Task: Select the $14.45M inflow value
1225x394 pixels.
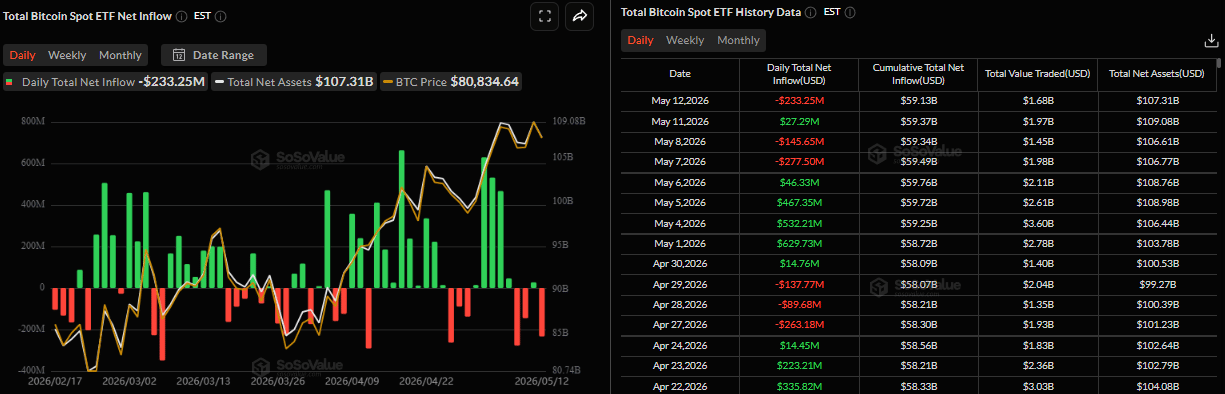Action: pos(798,346)
